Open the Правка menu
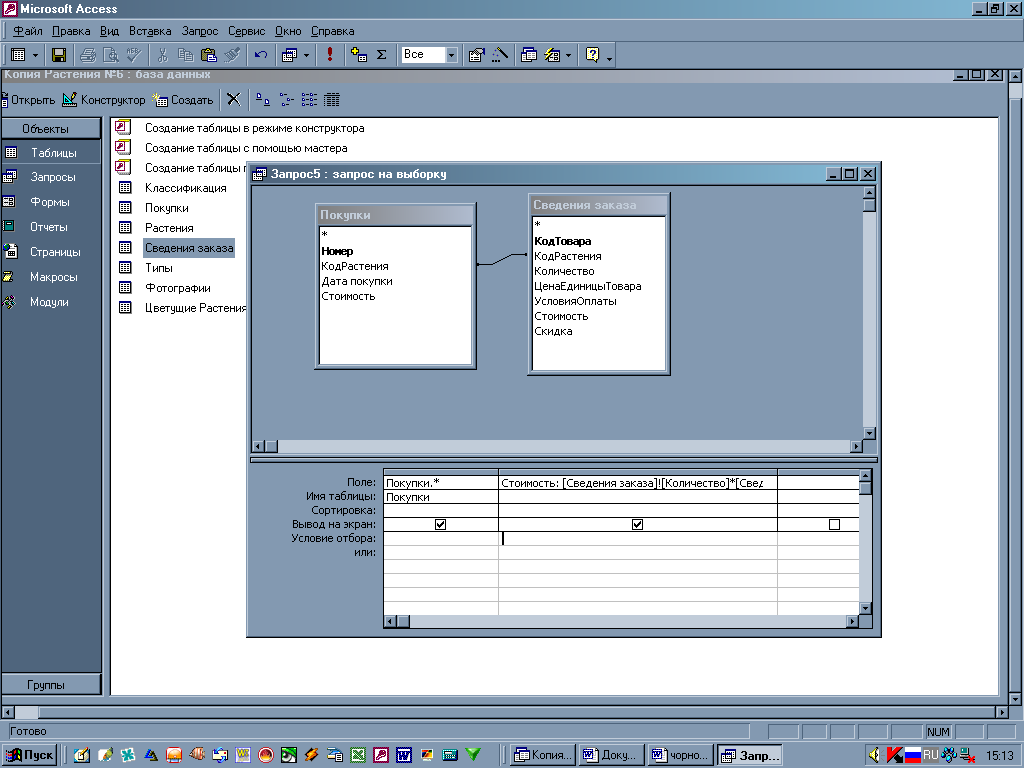 71,31
